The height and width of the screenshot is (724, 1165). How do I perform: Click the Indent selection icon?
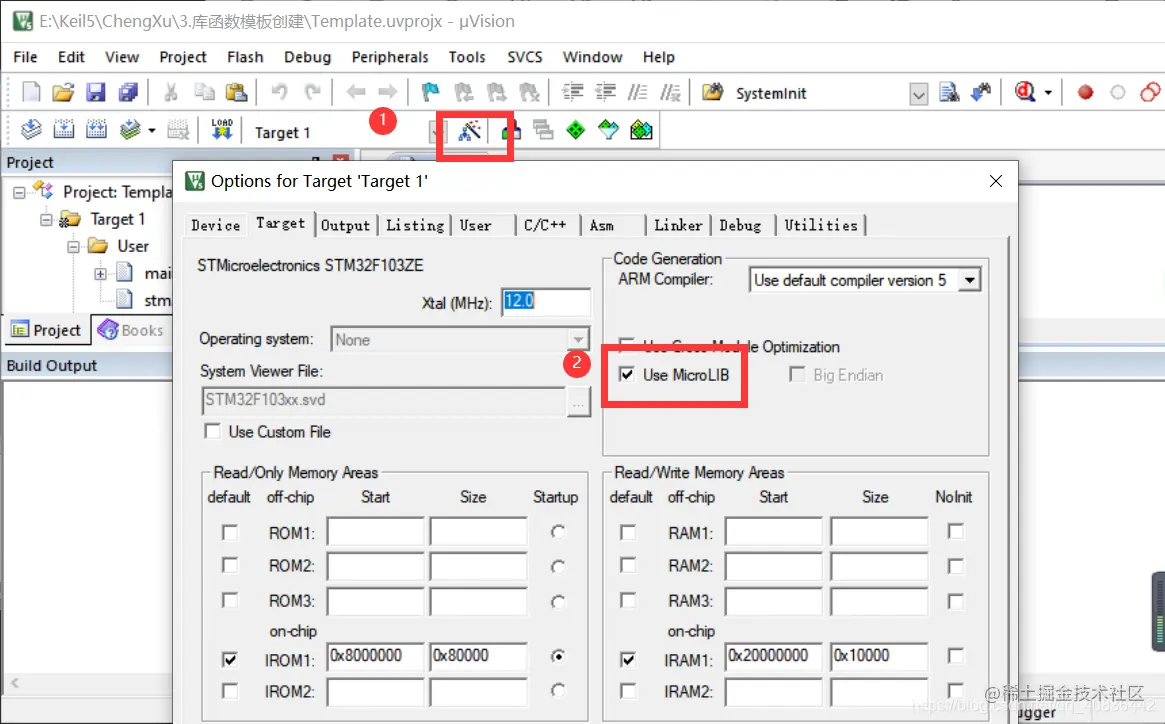pos(573,92)
